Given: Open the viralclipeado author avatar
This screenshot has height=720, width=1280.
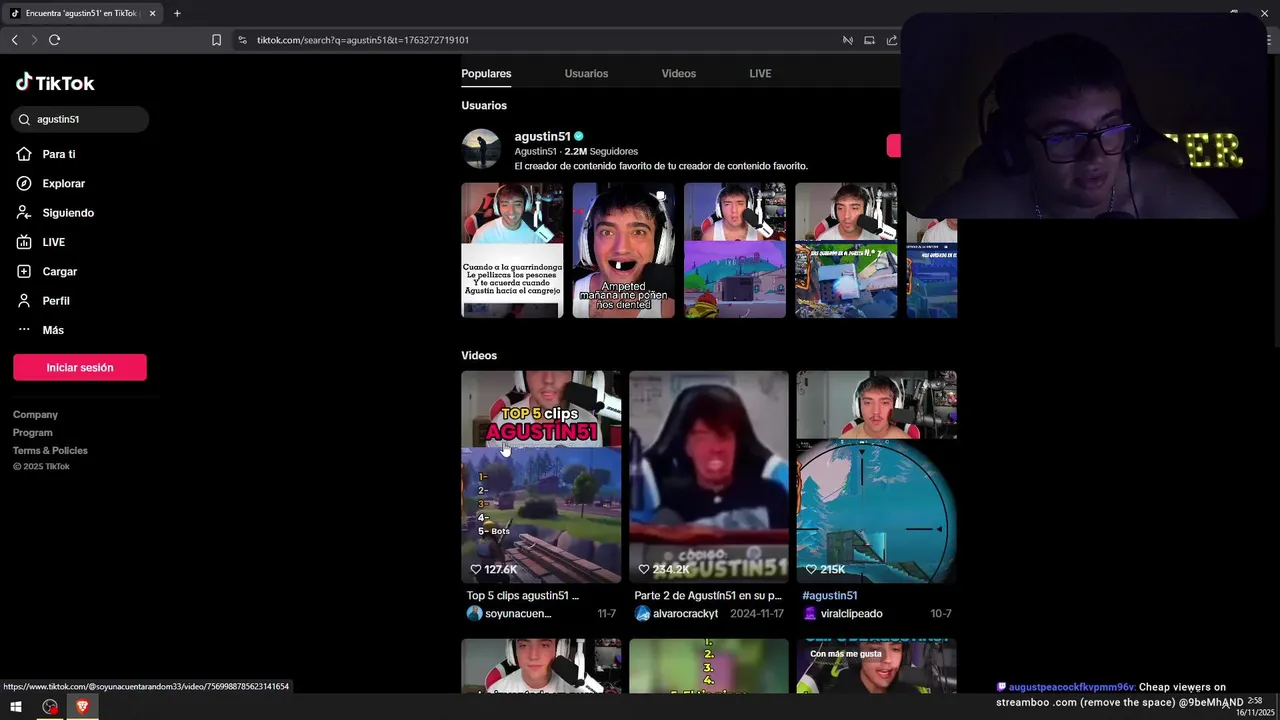Looking at the screenshot, I should (810, 613).
